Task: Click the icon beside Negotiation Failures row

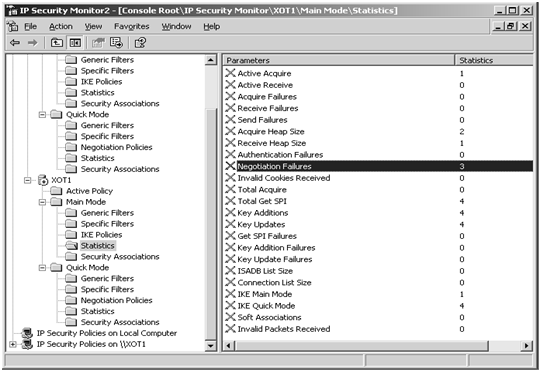Action: point(230,166)
